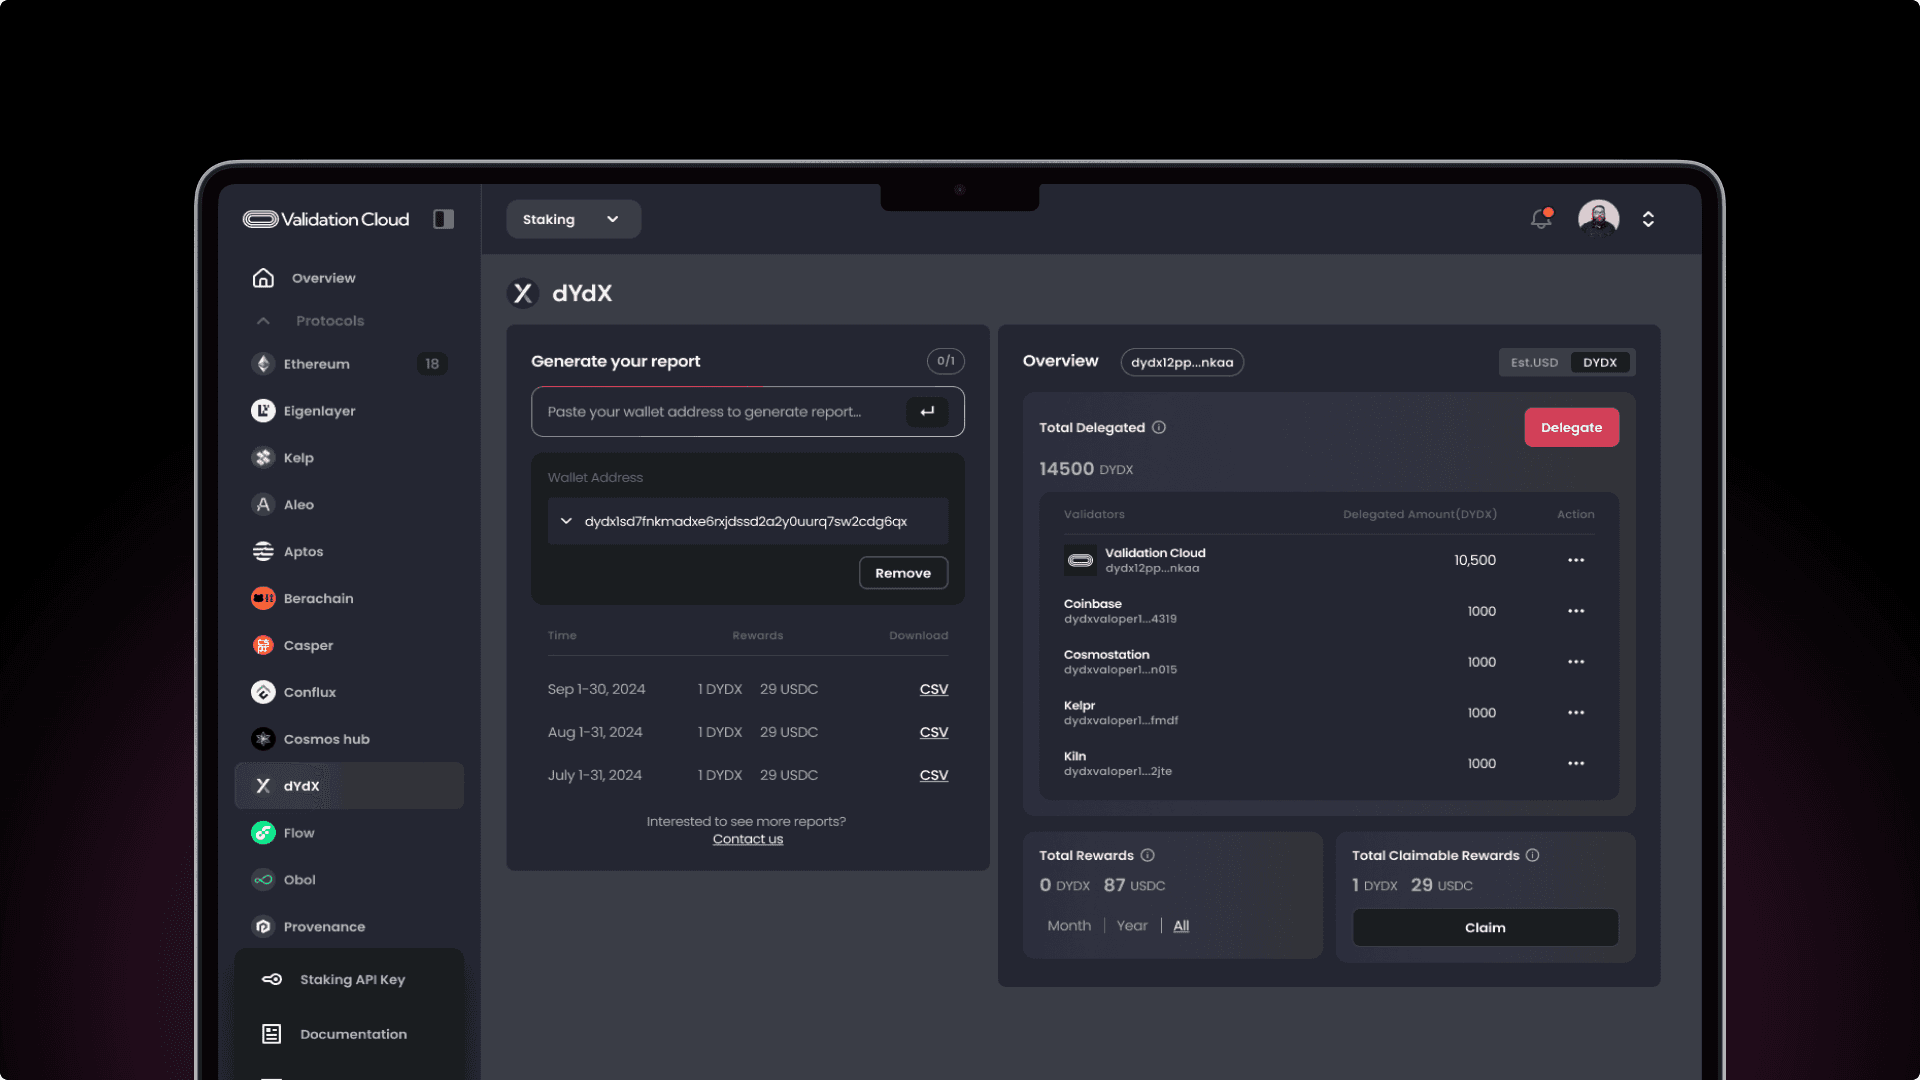The width and height of the screenshot is (1920, 1080).
Task: Open actions menu for Coinbase validator
Action: coord(1576,611)
